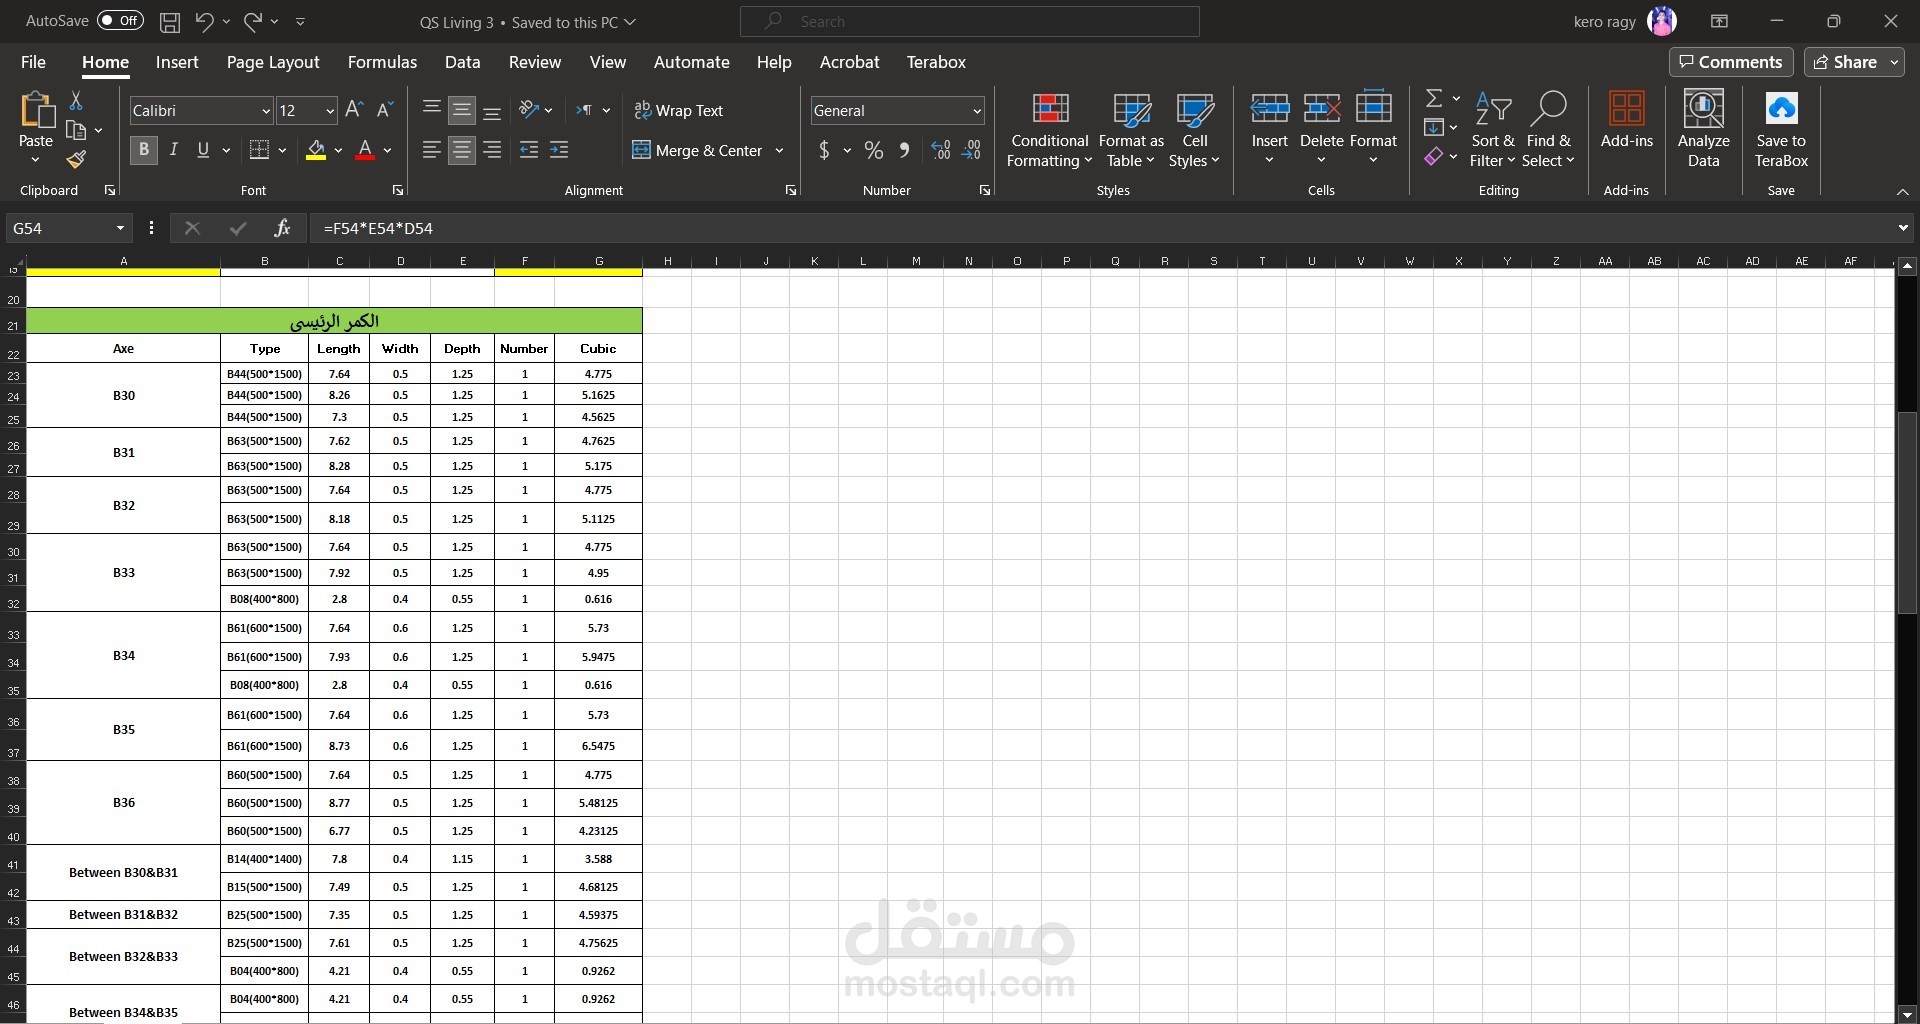Screen dimensions: 1920x1024
Task: Click the Format Painter brush icon
Action: [x=76, y=159]
